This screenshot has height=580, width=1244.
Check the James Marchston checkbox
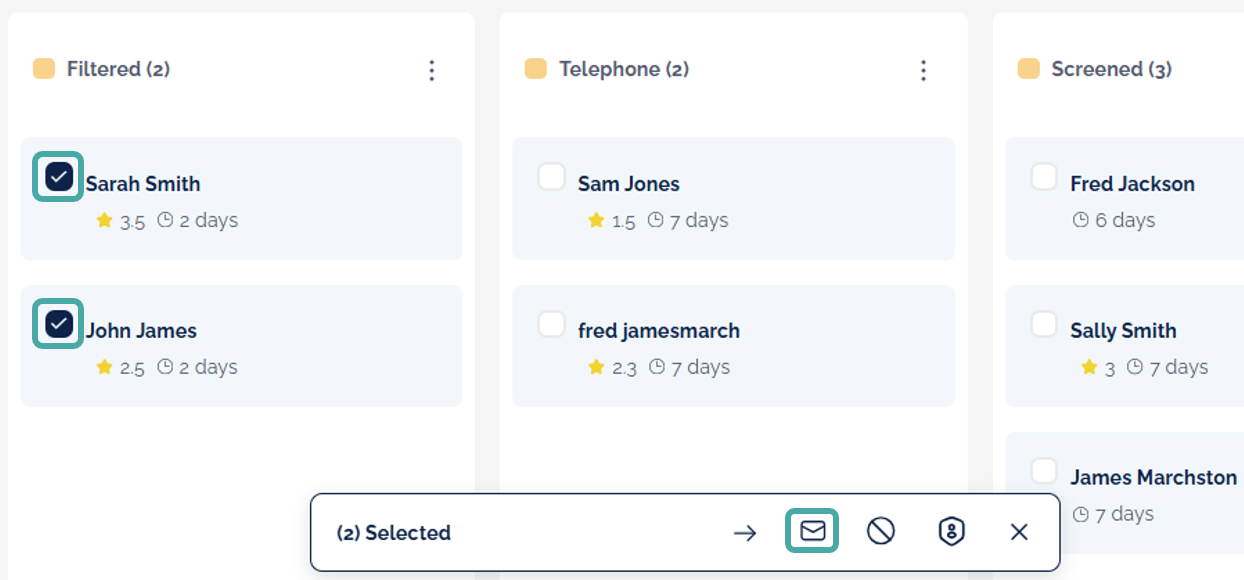pos(1043,471)
